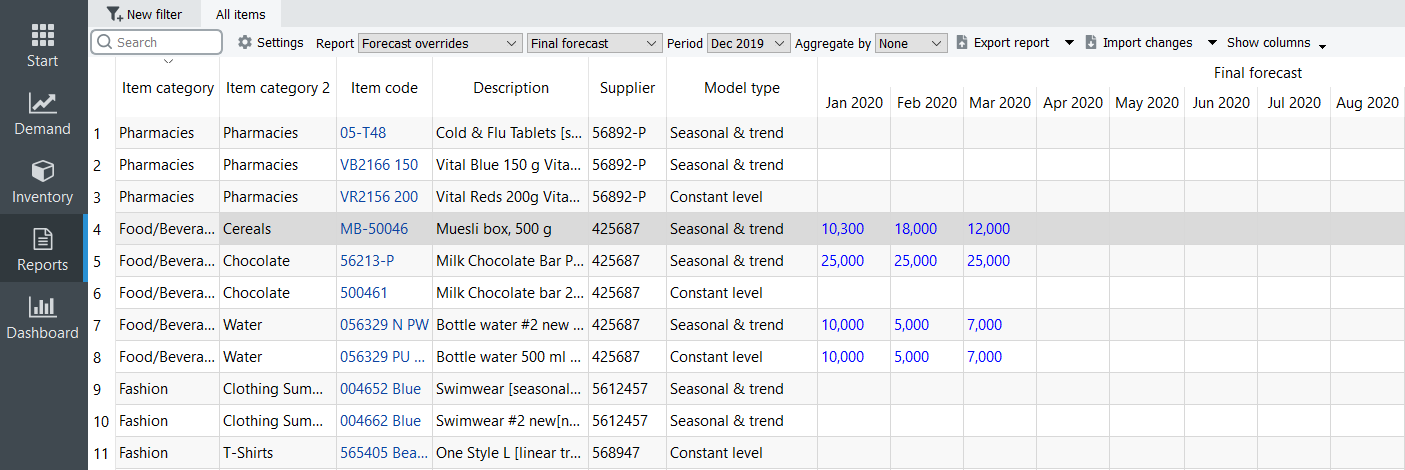
Task: Expand the Import changes options arrow
Action: (1212, 43)
